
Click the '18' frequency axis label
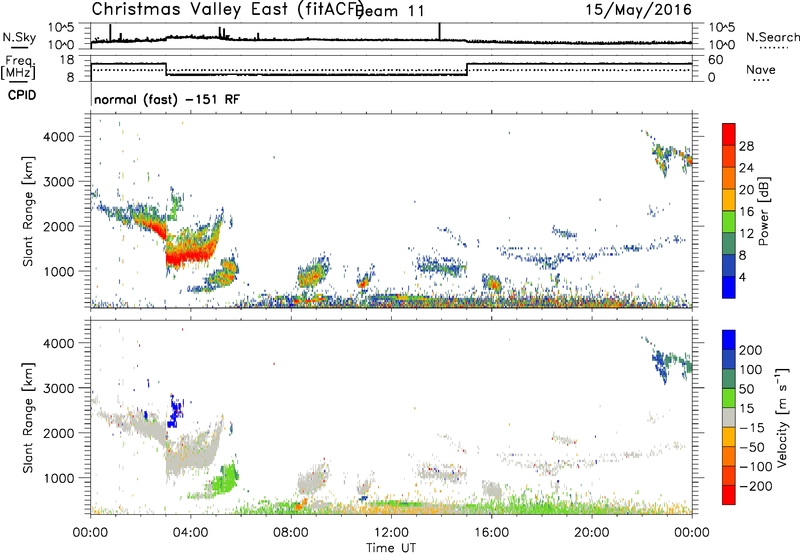[66, 60]
